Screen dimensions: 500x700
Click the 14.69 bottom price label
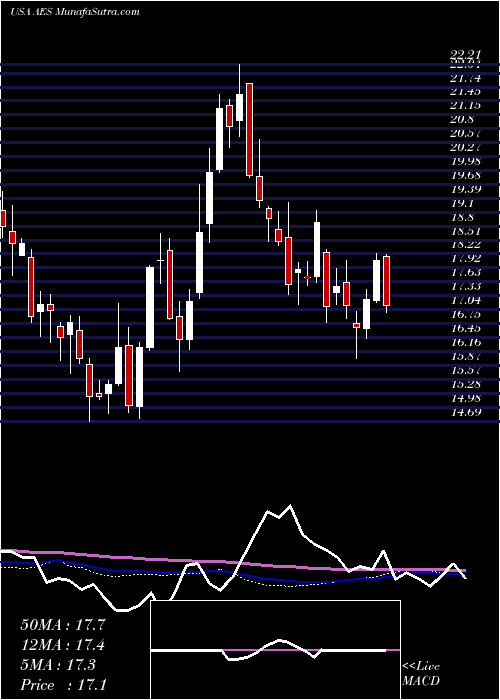click(x=465, y=412)
